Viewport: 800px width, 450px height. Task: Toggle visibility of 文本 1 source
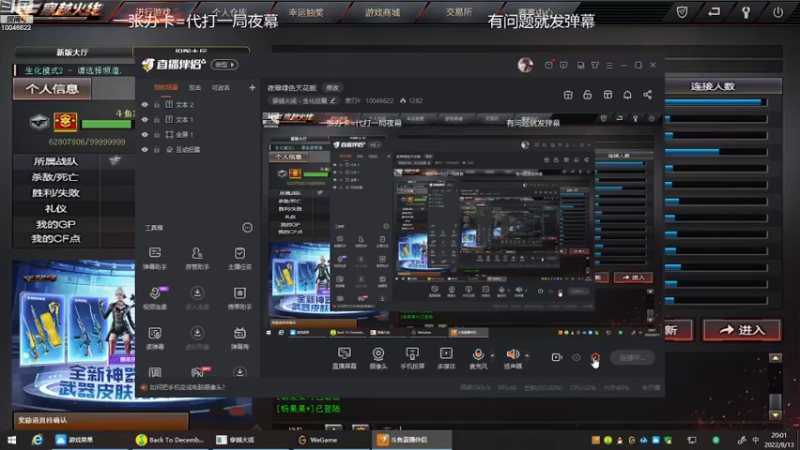[145, 119]
